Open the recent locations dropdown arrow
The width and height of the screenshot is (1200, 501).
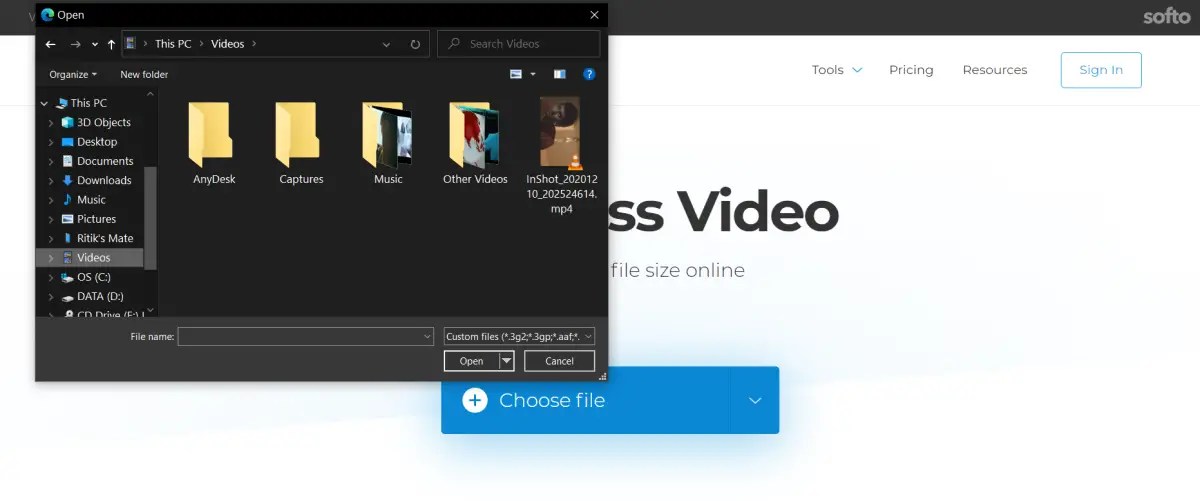coord(95,44)
